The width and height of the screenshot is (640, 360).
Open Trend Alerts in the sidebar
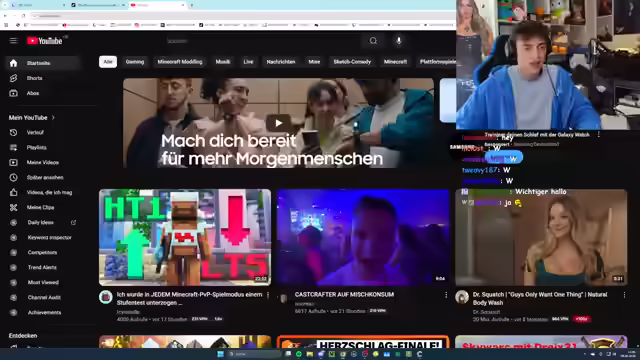click(43, 267)
